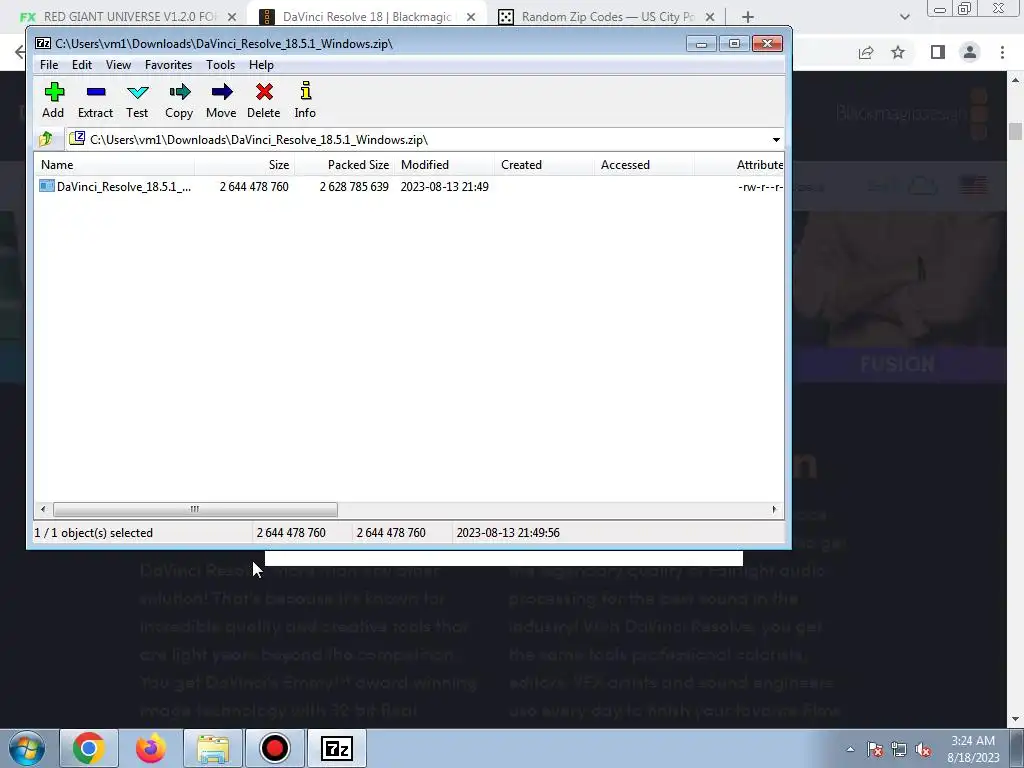
Task: Choose the Move toolbar icon
Action: [x=221, y=100]
